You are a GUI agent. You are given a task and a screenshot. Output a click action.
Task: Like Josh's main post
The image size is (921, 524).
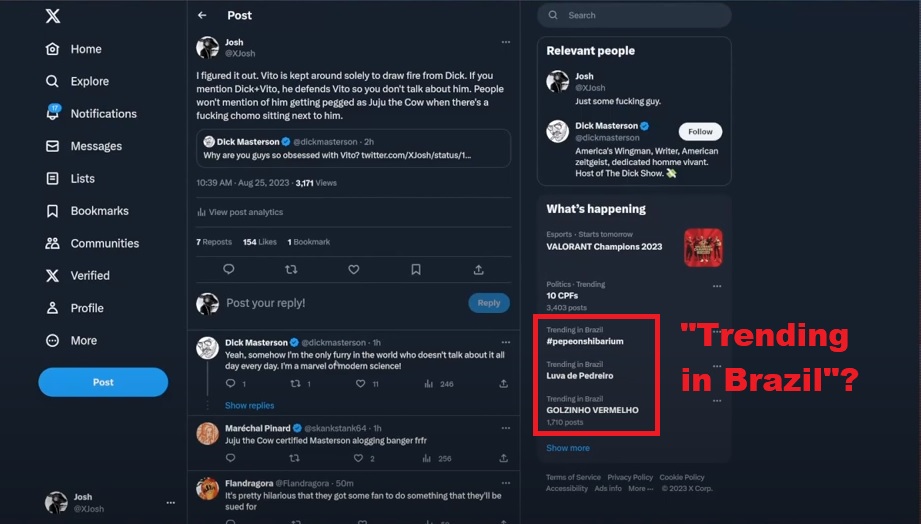(x=353, y=269)
